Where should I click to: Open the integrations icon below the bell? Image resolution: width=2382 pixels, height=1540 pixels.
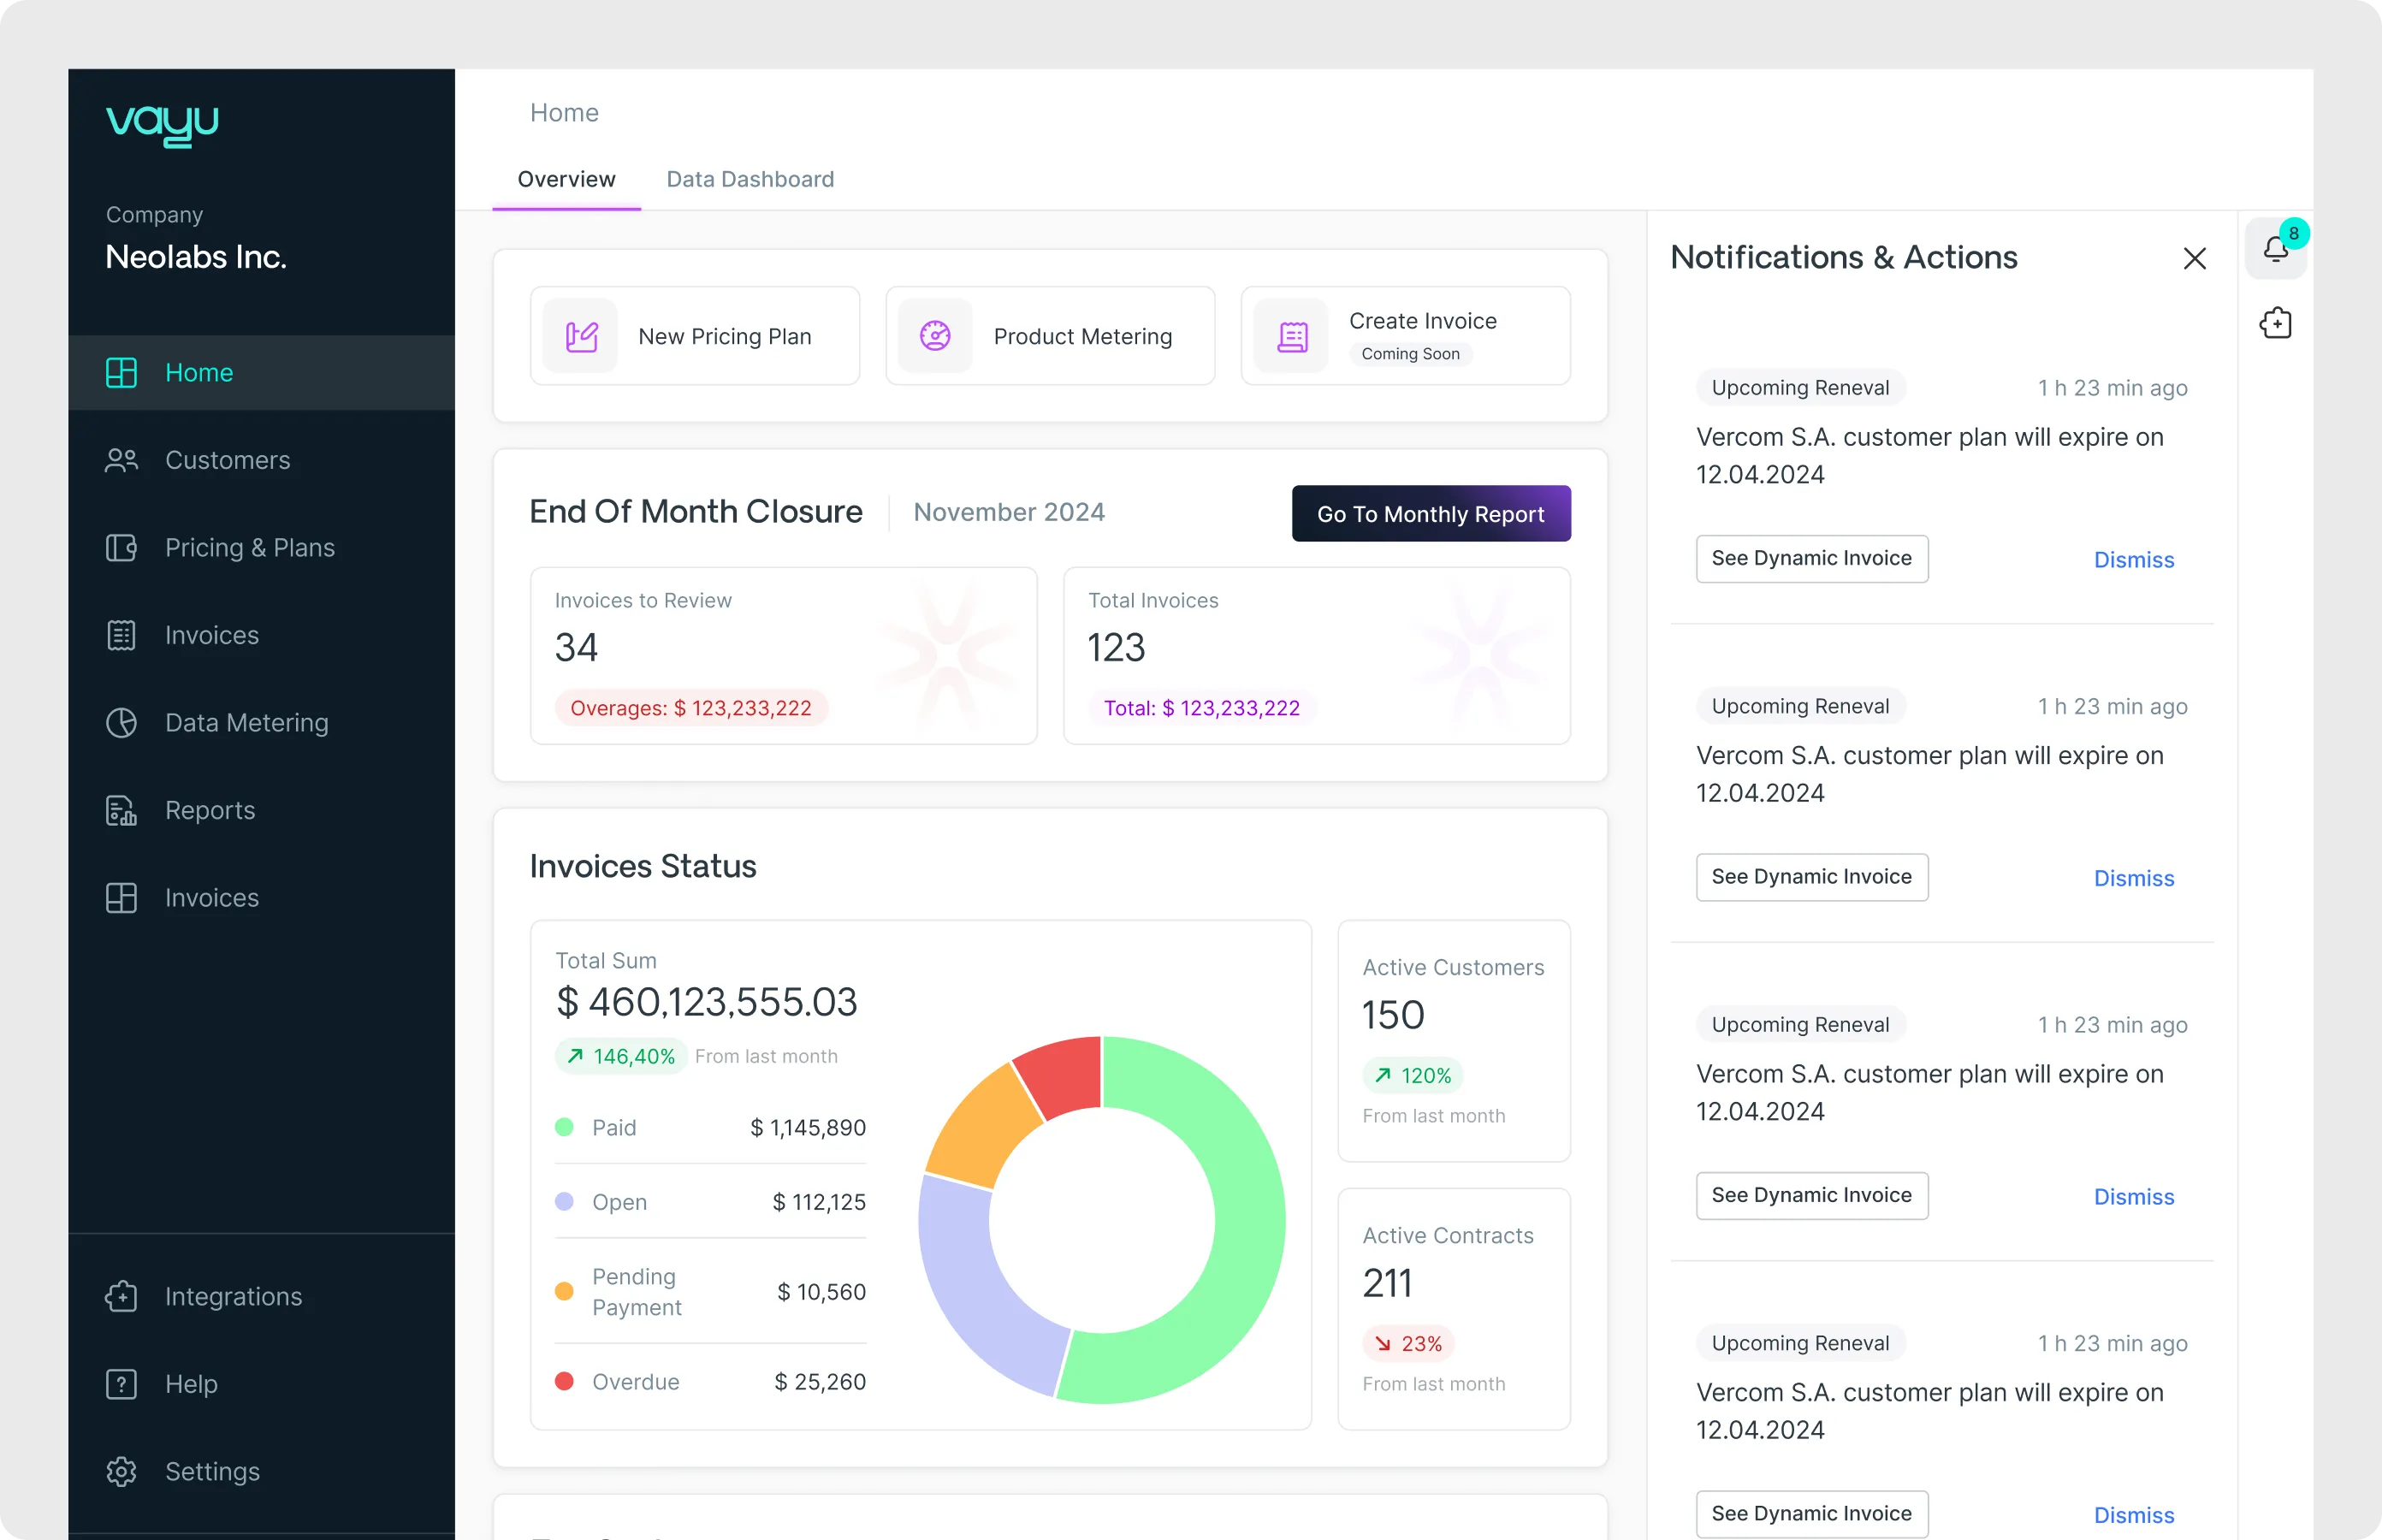point(2275,323)
